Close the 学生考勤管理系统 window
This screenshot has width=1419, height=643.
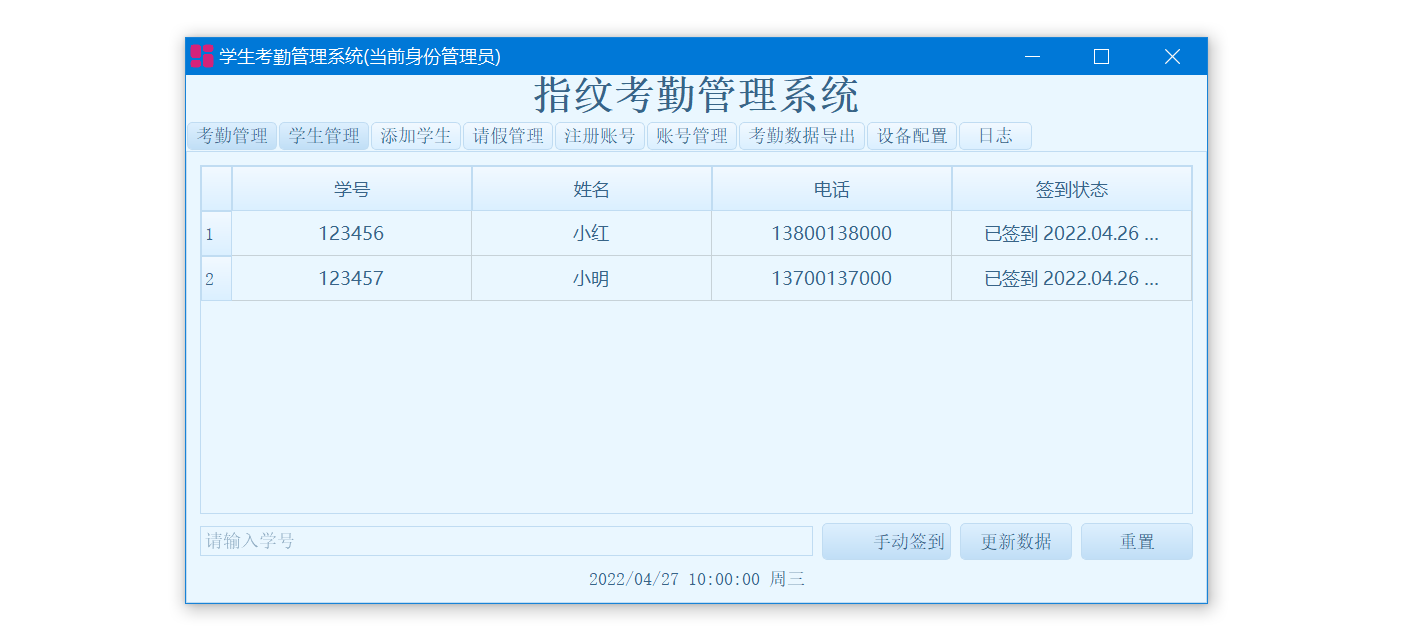[1172, 56]
